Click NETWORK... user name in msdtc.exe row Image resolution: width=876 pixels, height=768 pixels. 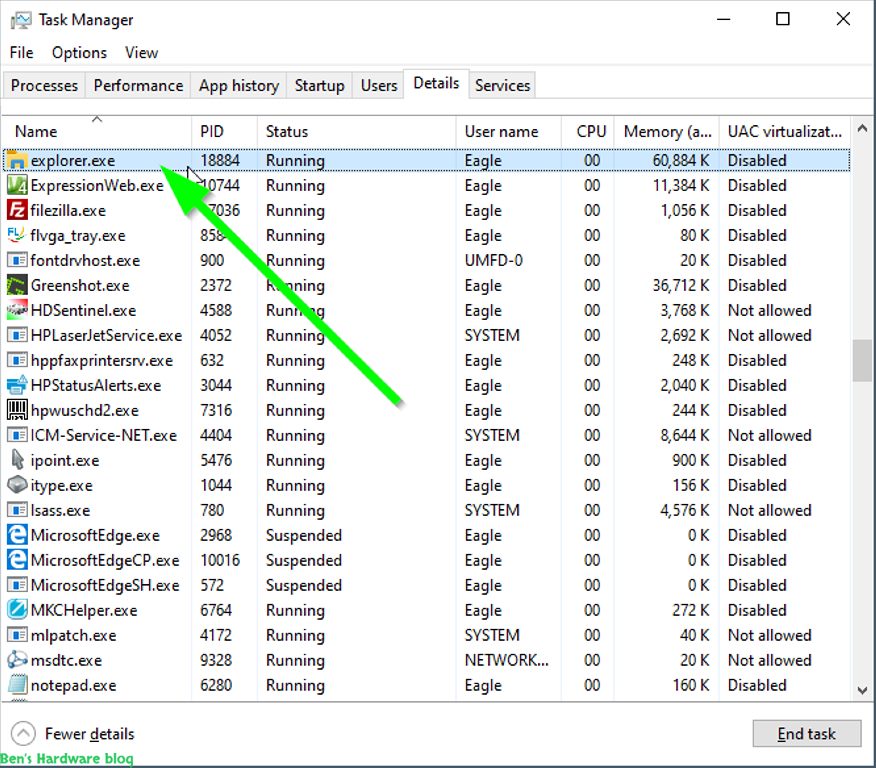point(507,660)
